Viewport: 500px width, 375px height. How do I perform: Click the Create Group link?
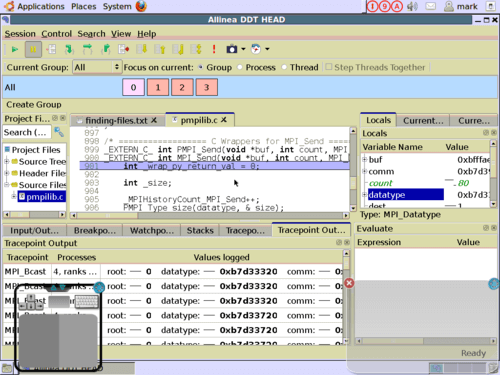coord(34,105)
